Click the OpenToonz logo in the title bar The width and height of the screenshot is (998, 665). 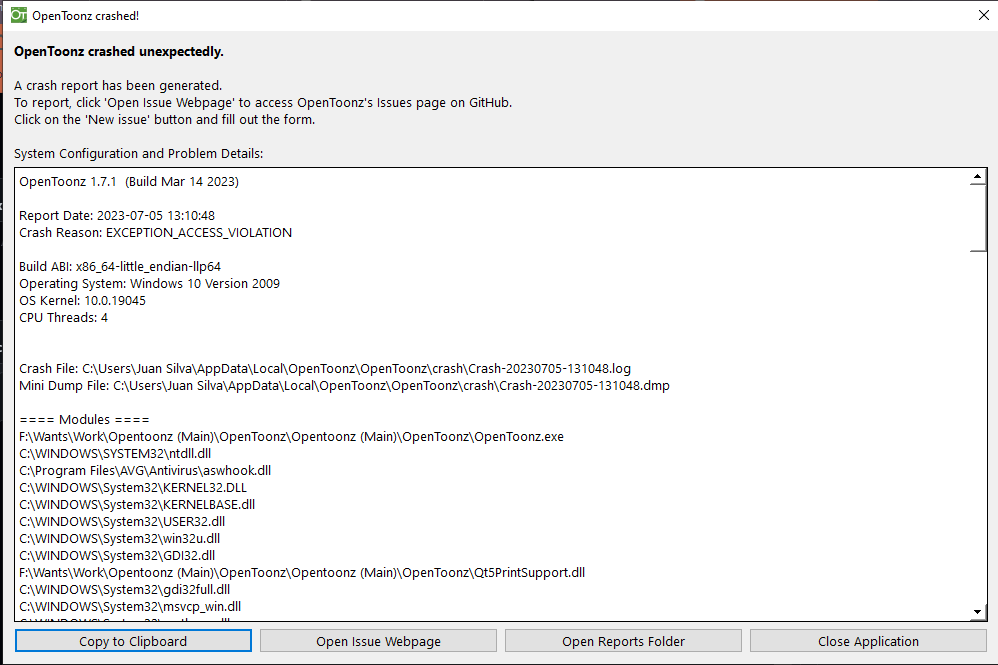[17, 15]
